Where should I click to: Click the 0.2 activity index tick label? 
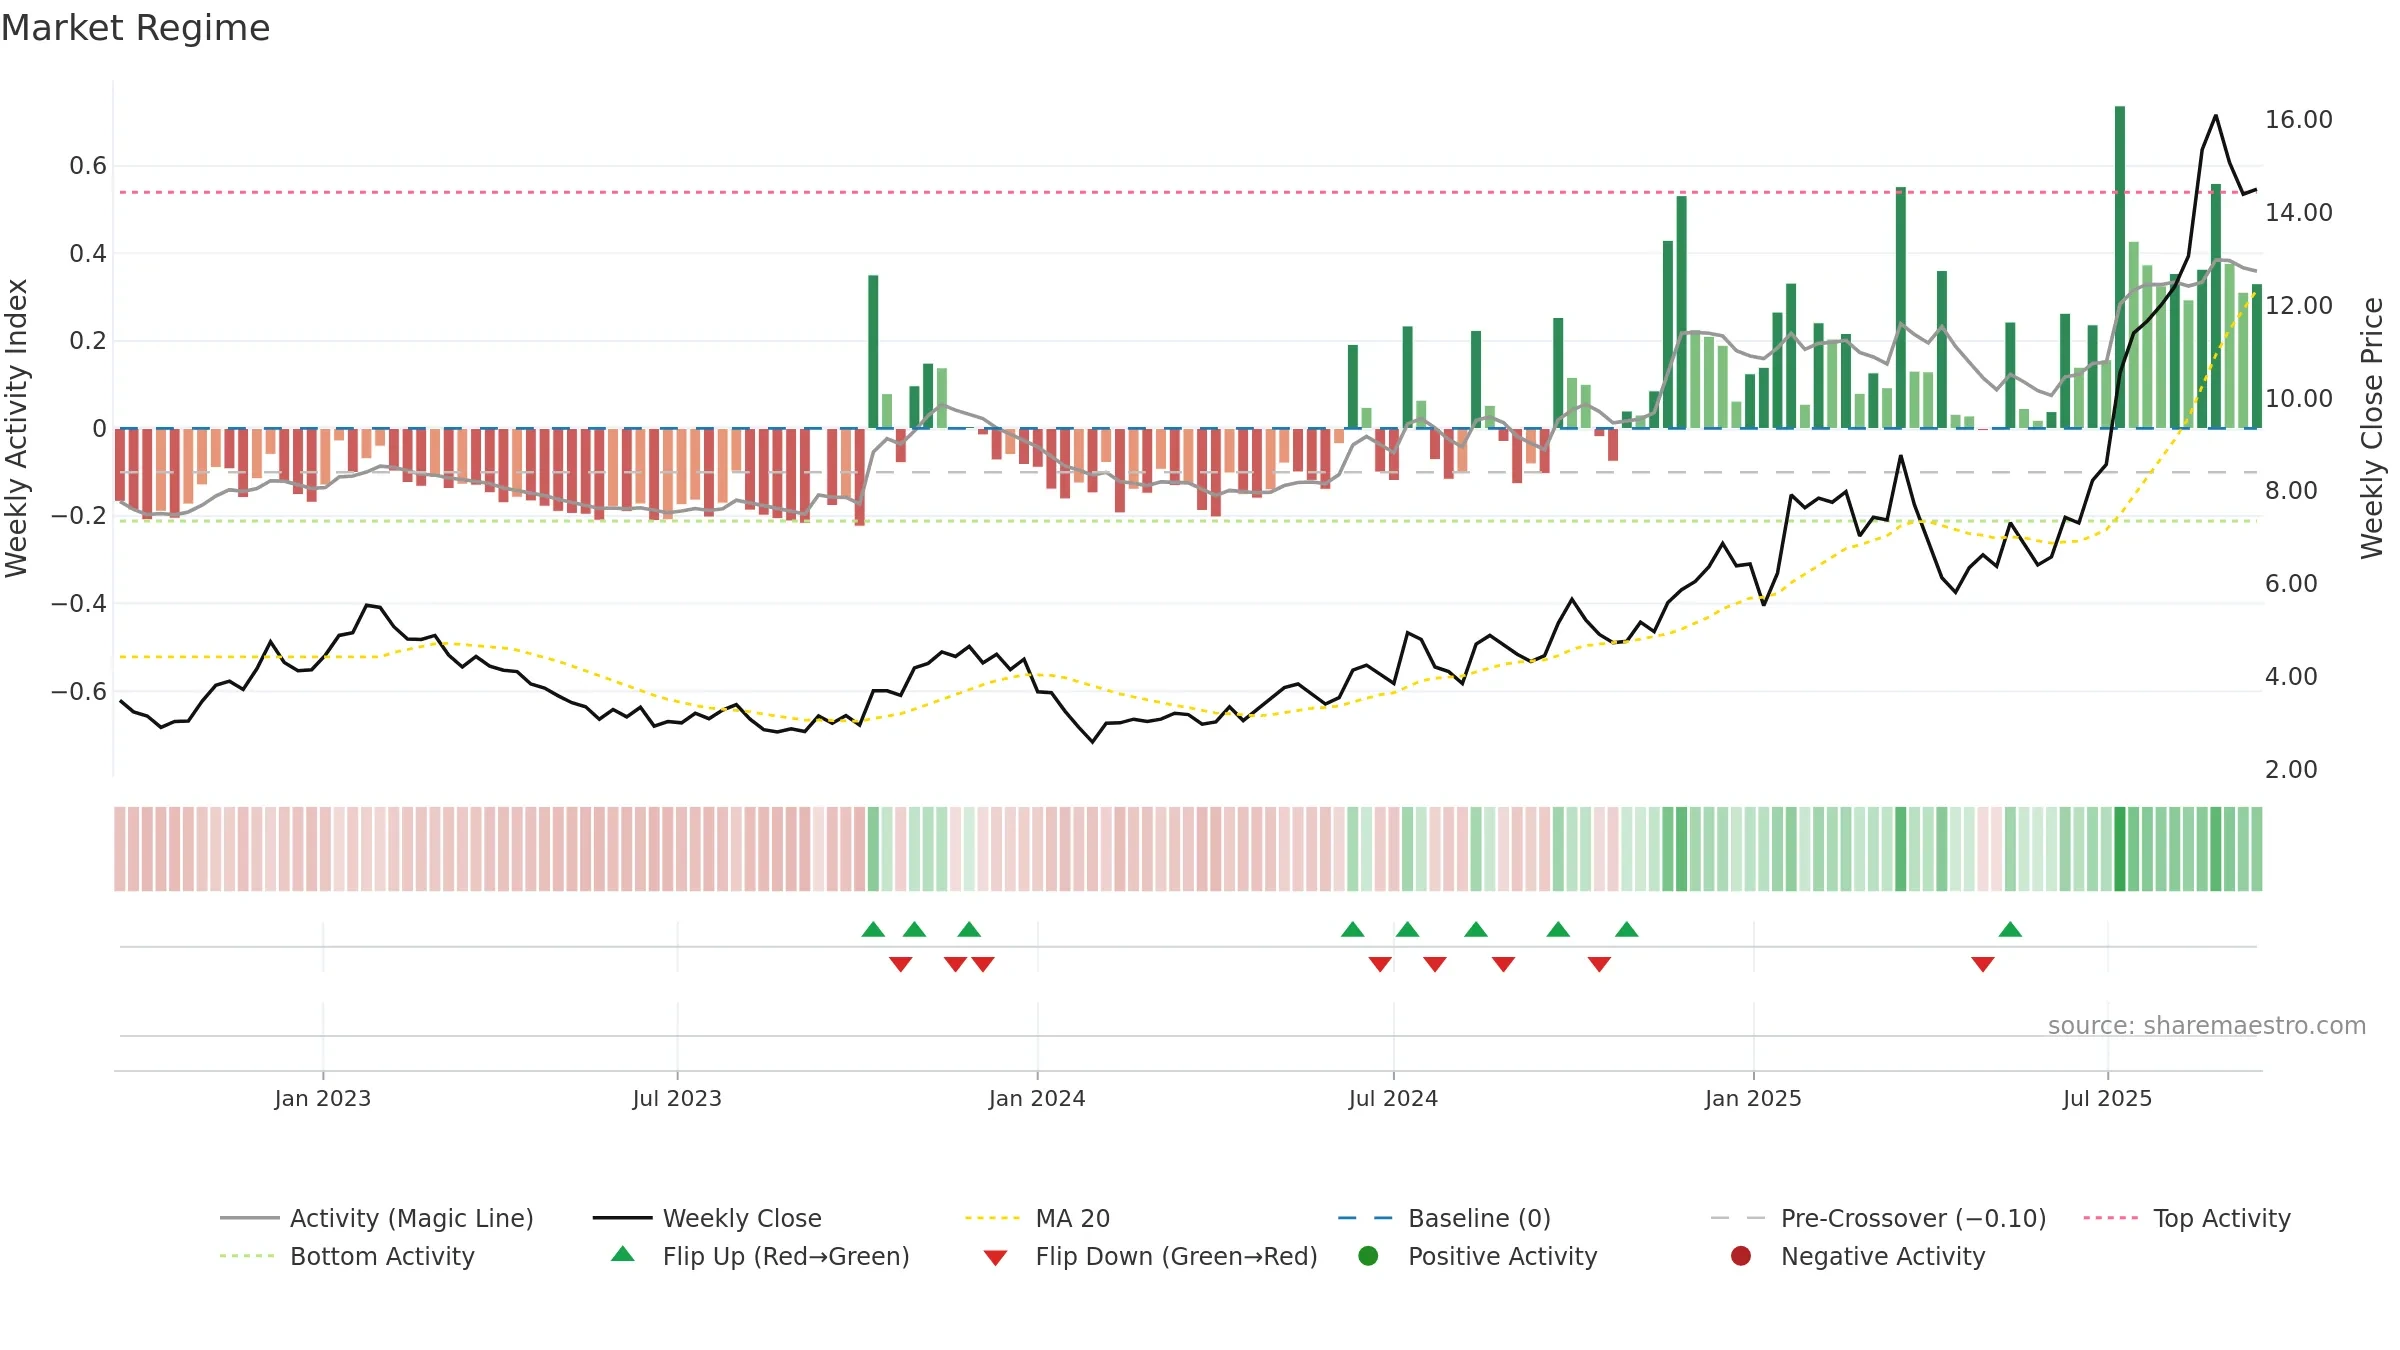88,341
